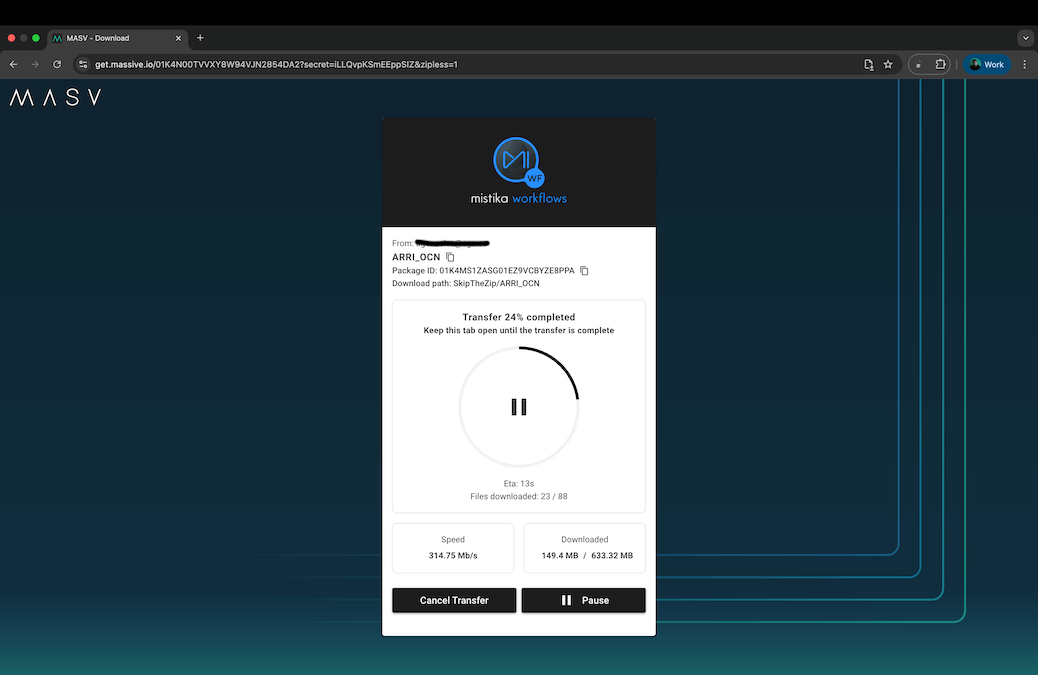Viewport: 1038px width, 675px height.
Task: Reload the download page
Action: click(58, 64)
